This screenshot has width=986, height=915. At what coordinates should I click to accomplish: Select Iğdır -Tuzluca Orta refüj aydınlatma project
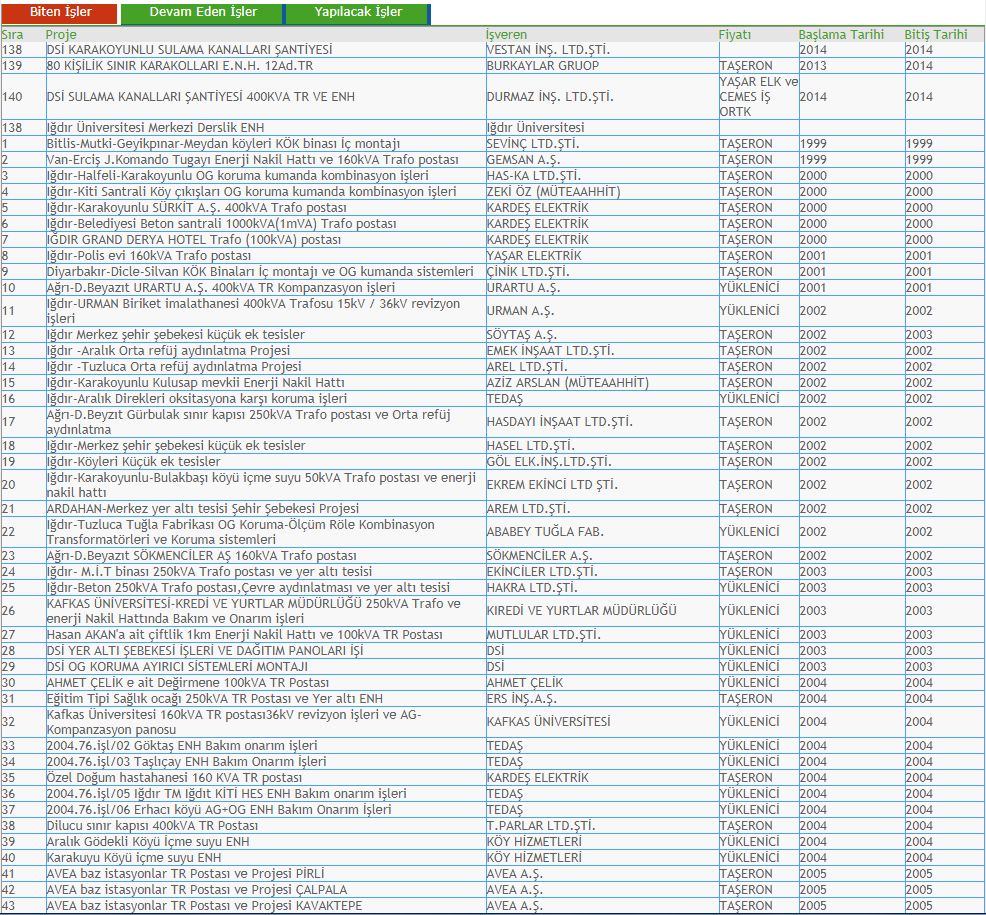click(x=266, y=367)
